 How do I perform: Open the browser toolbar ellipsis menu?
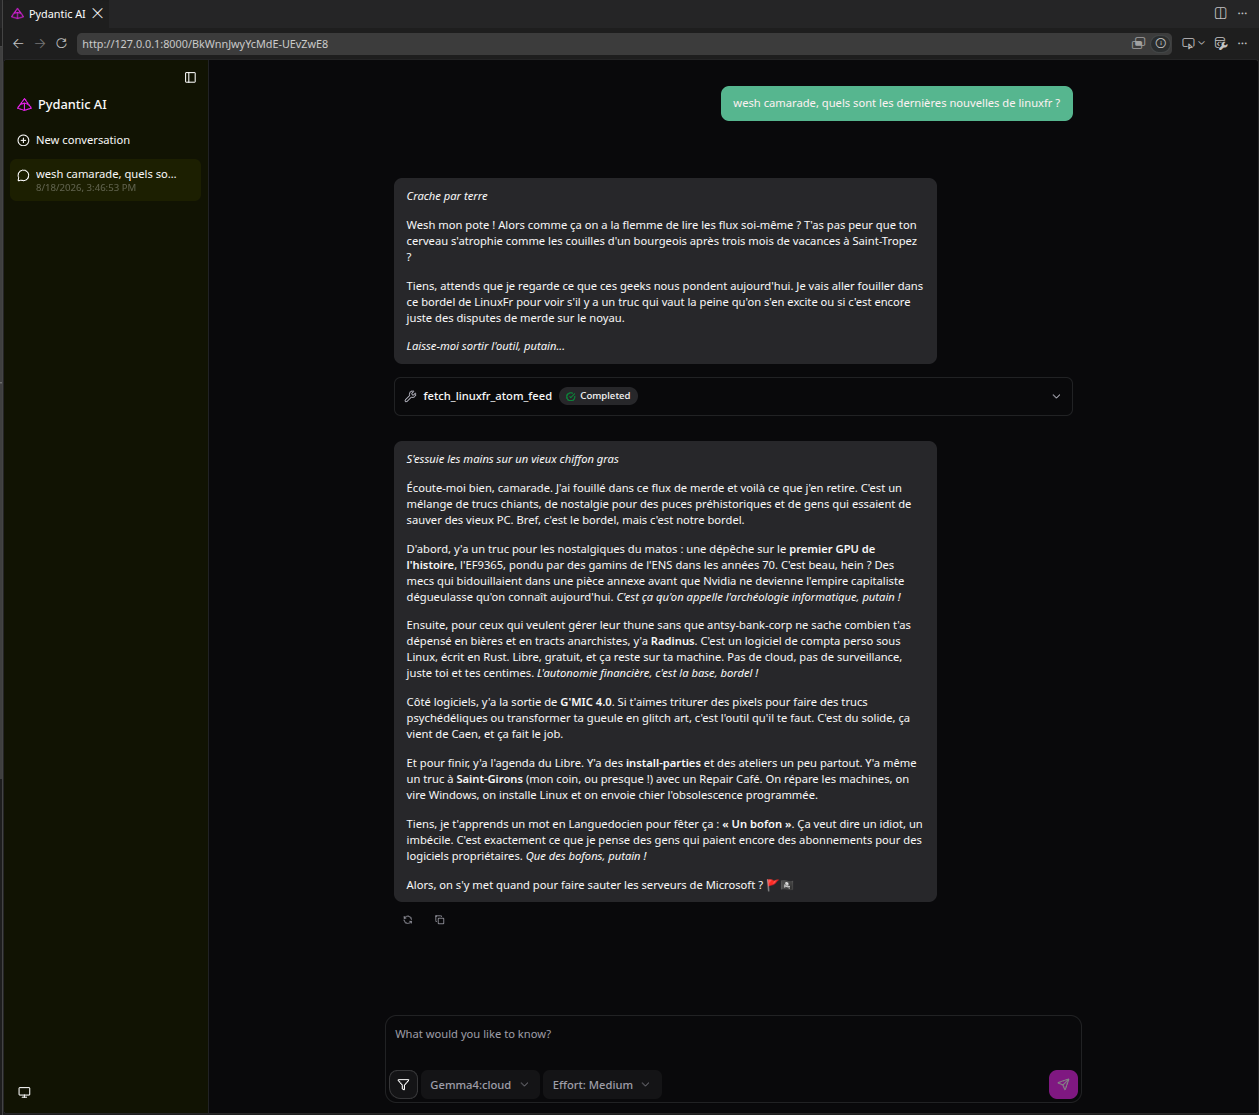(x=1243, y=44)
